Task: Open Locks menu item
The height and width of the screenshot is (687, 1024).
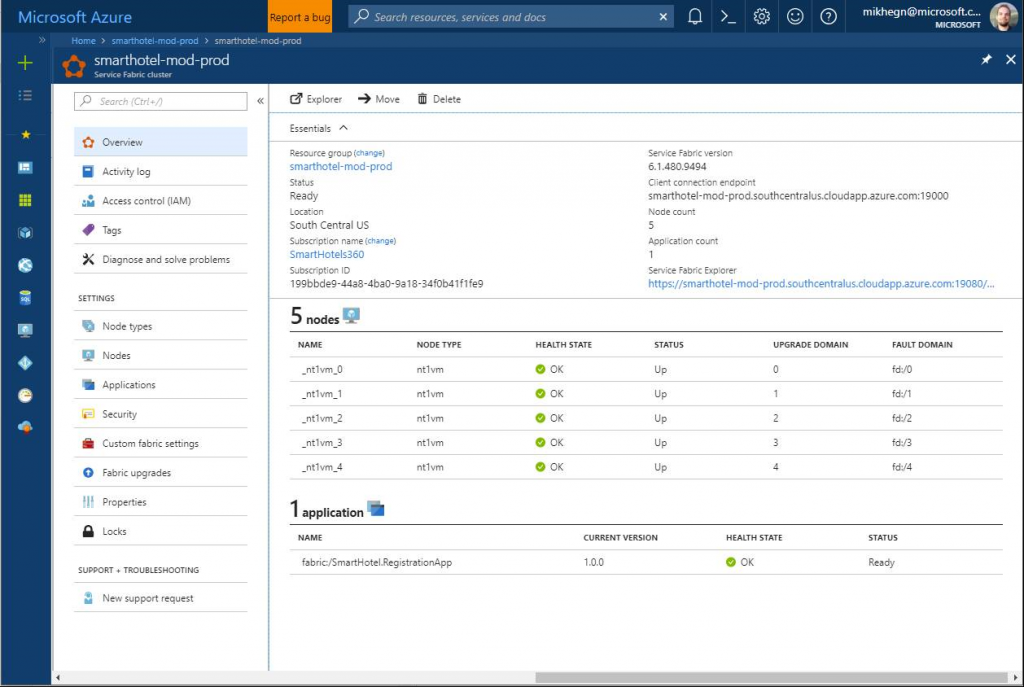Action: tap(161, 532)
